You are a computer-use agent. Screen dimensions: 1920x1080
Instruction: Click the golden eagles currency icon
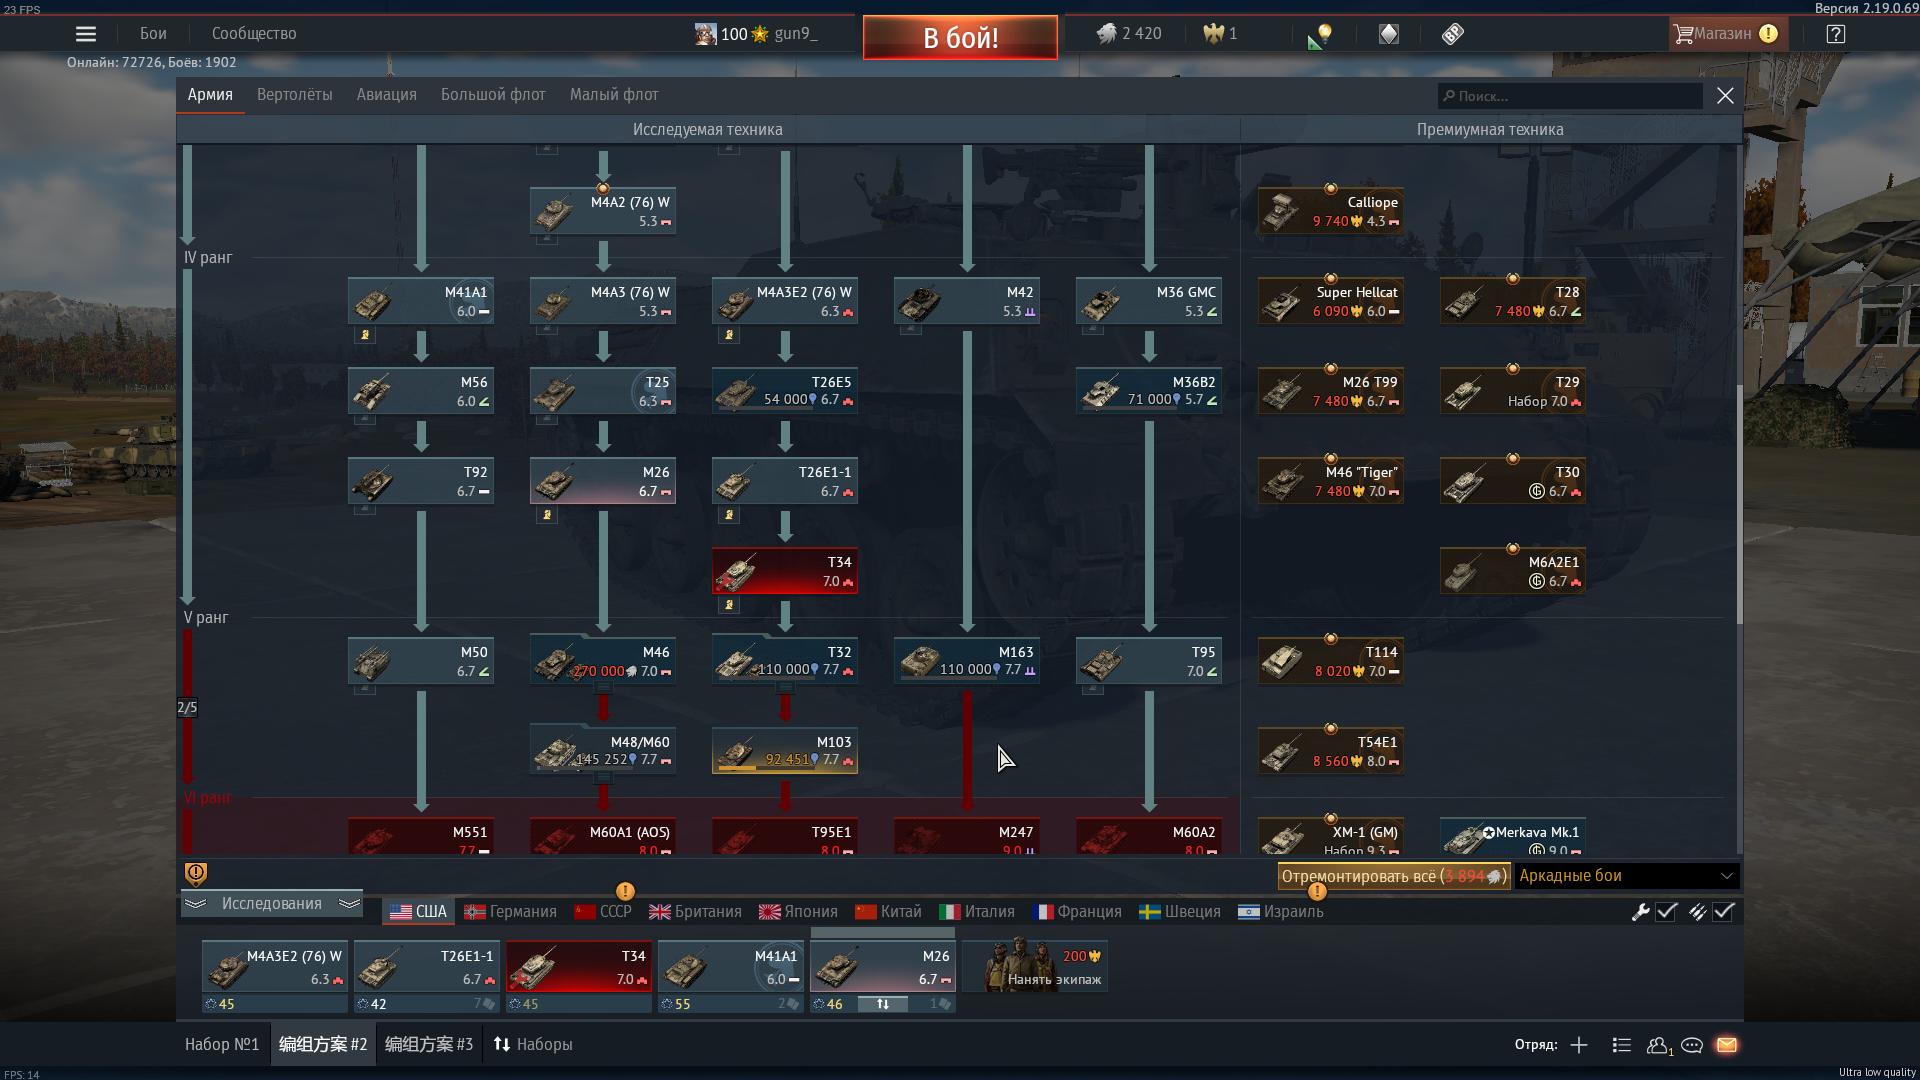point(1214,34)
